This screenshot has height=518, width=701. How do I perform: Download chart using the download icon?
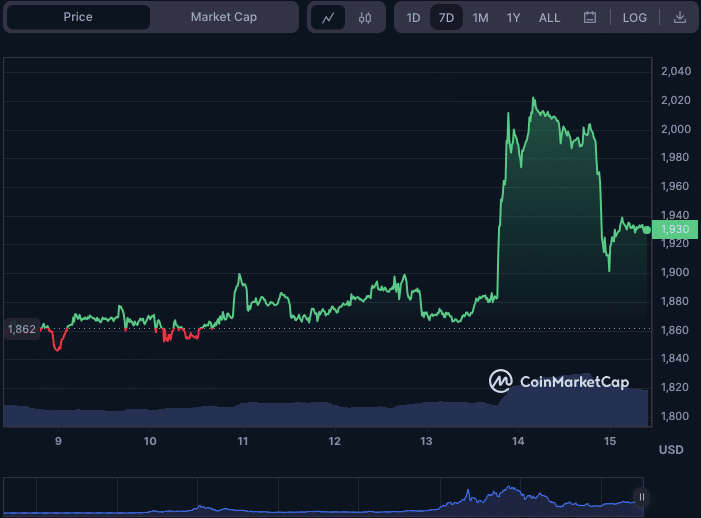[x=680, y=17]
